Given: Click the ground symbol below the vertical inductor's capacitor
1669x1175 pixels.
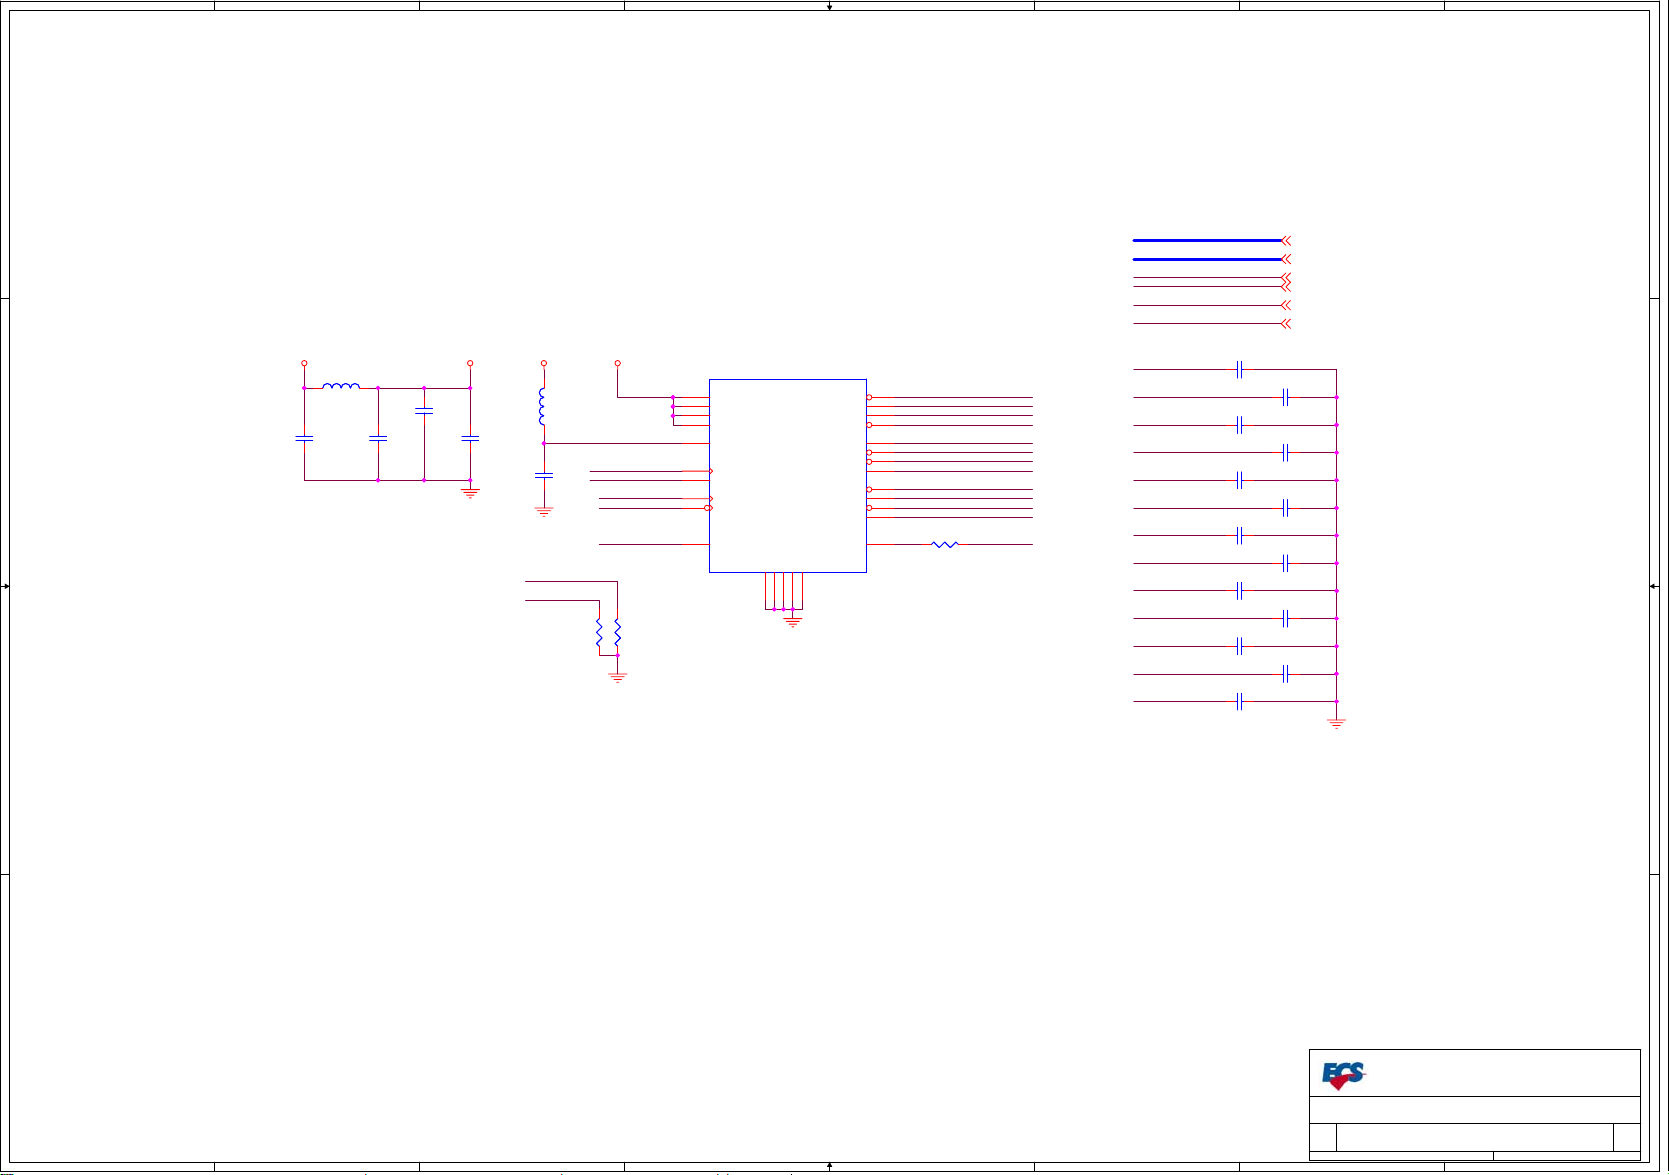Looking at the screenshot, I should click(544, 511).
